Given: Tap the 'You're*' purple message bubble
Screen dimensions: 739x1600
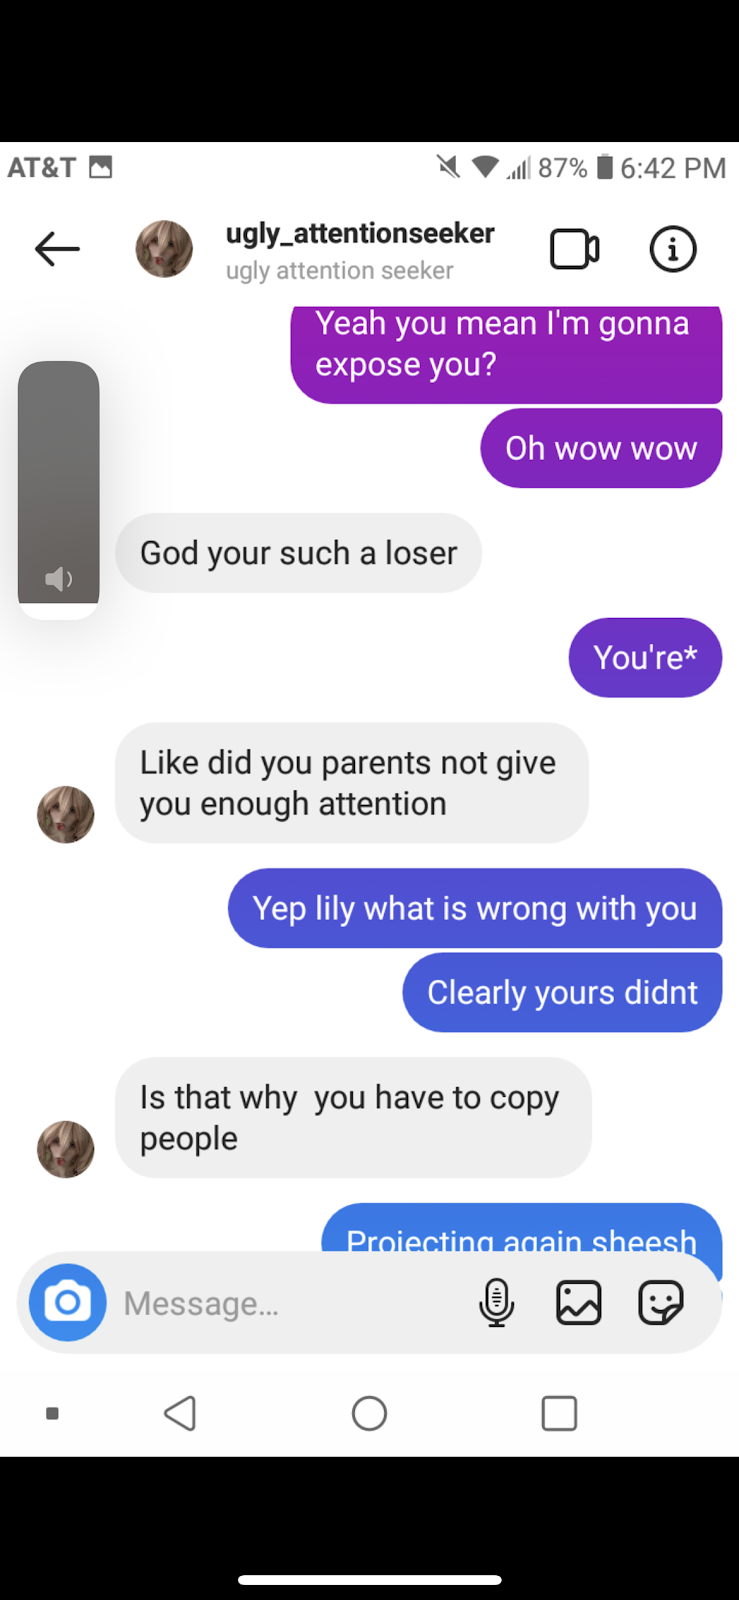Looking at the screenshot, I should 645,657.
